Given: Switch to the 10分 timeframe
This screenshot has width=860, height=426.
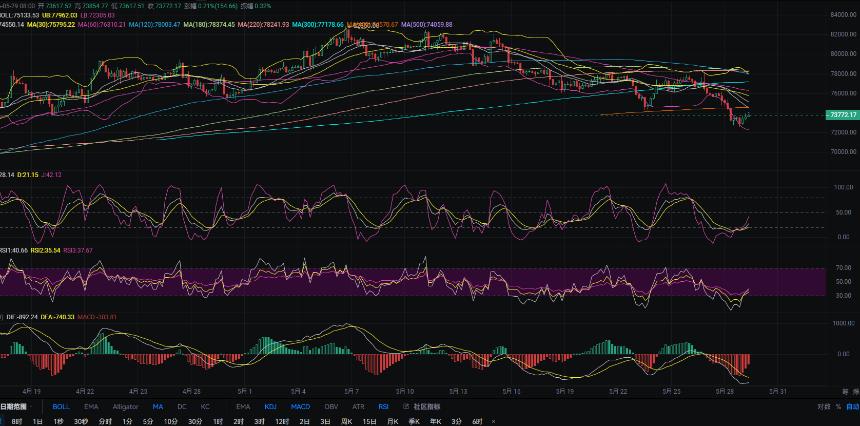Looking at the screenshot, I should pyautogui.click(x=171, y=421).
